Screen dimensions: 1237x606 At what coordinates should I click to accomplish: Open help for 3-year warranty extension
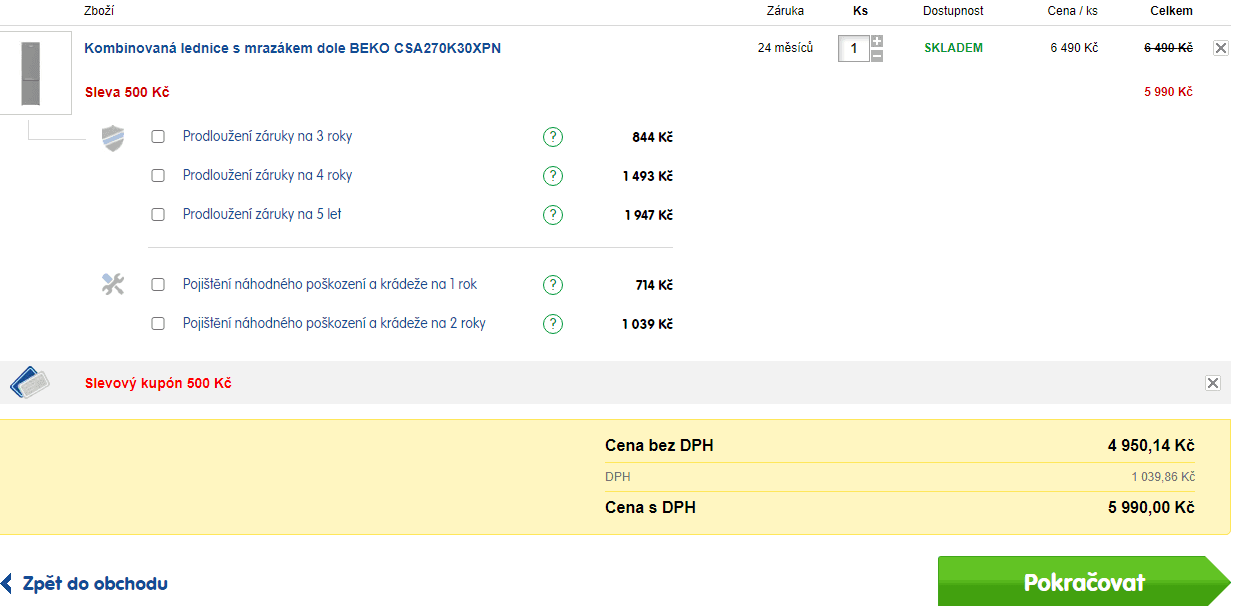click(553, 137)
